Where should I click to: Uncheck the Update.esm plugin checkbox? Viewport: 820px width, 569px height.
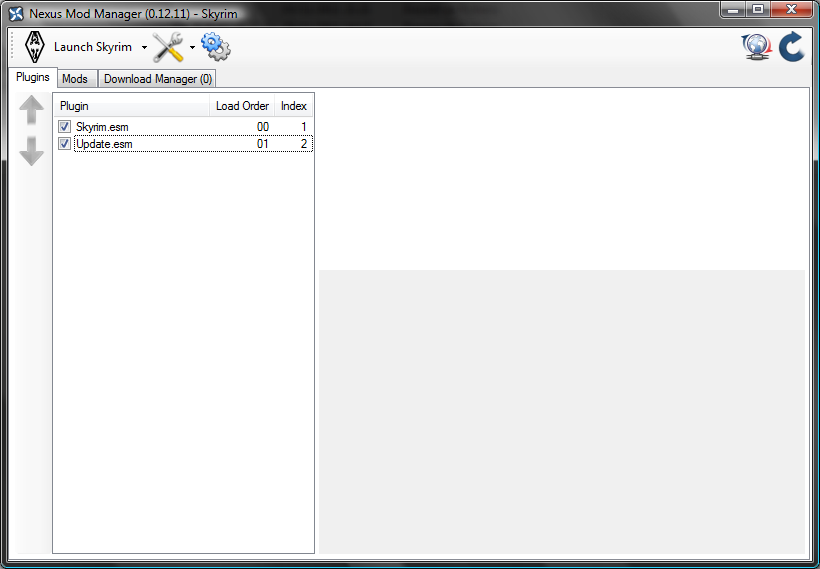(64, 143)
